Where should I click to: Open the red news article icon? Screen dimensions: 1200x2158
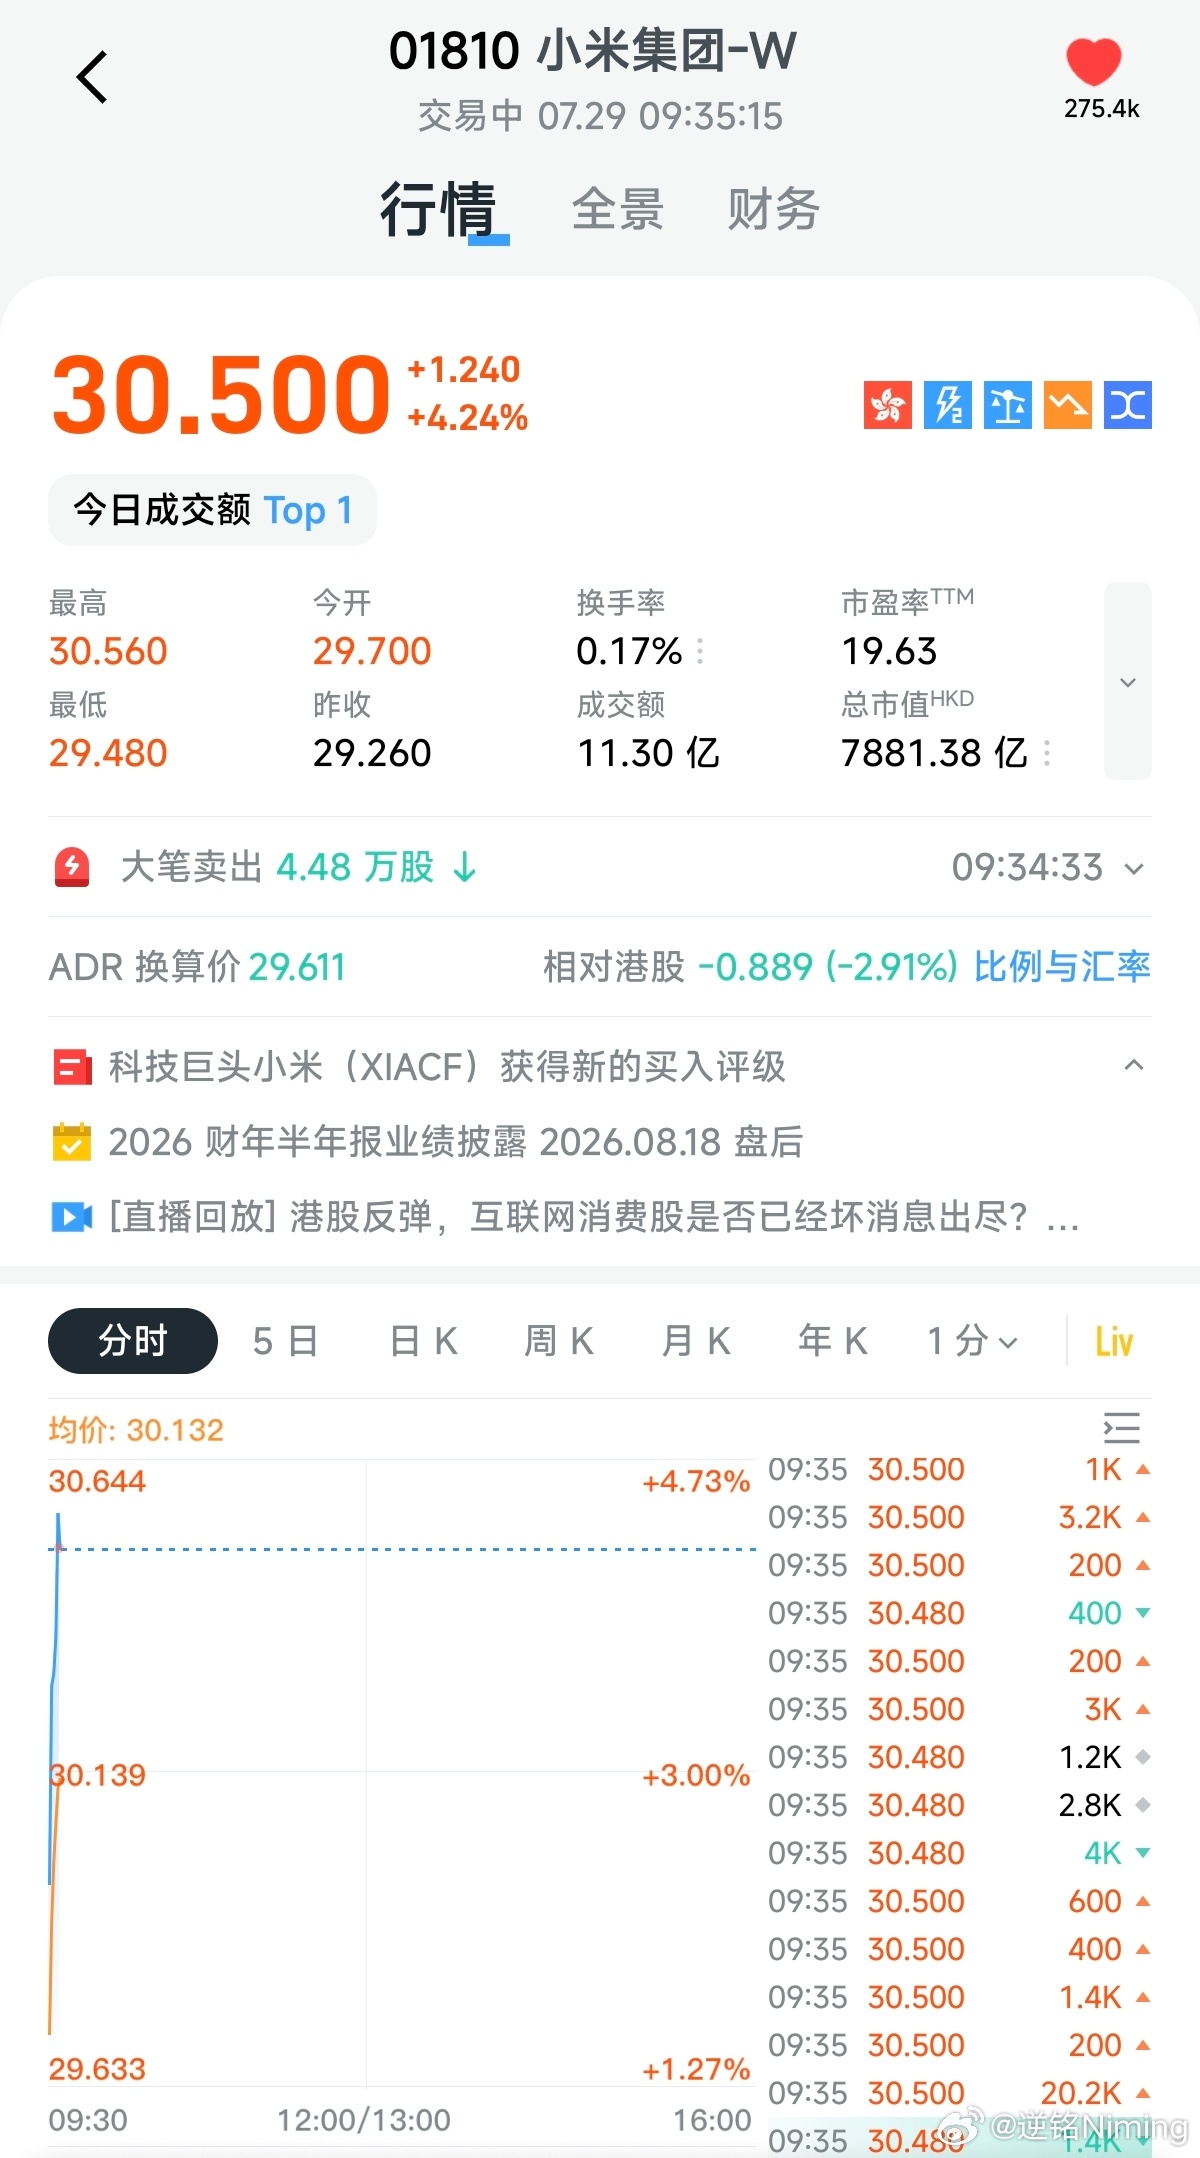72,1068
